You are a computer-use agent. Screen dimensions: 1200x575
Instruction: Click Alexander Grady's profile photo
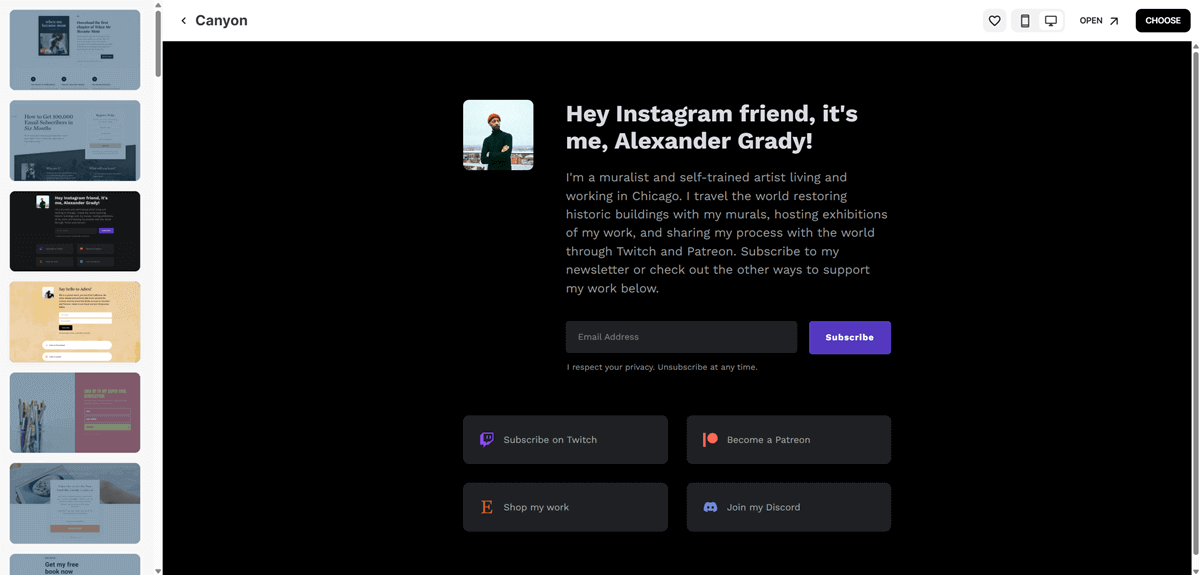click(x=498, y=135)
